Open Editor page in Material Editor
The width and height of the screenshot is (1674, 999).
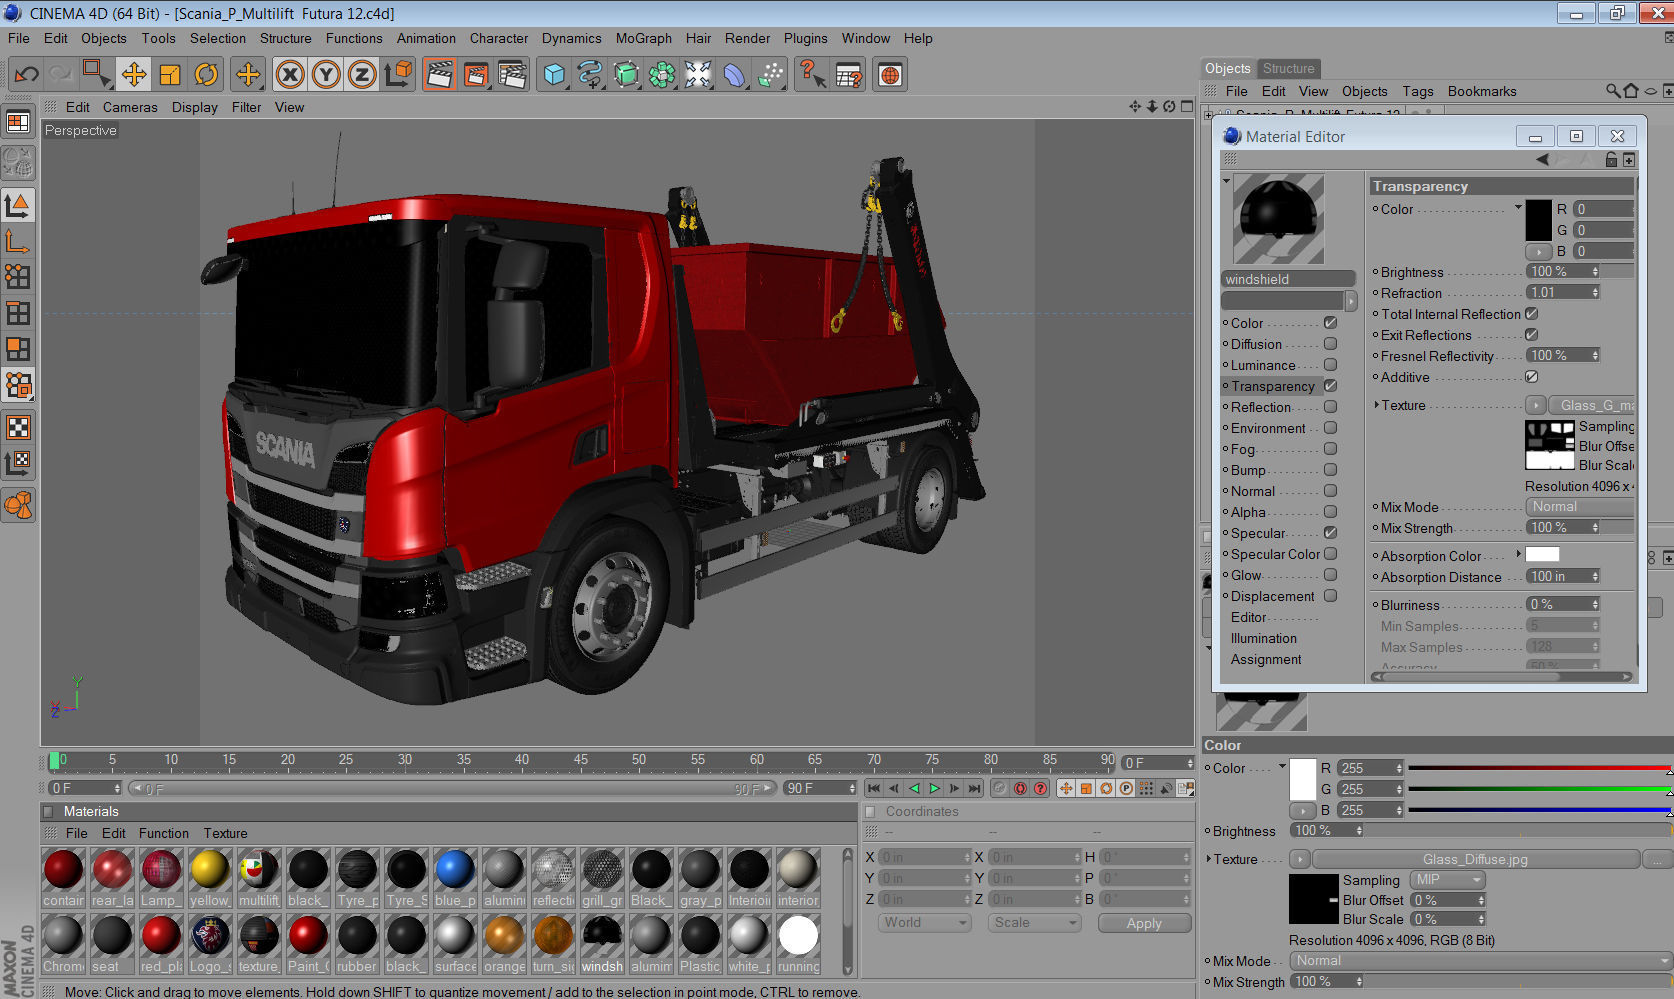click(x=1248, y=617)
